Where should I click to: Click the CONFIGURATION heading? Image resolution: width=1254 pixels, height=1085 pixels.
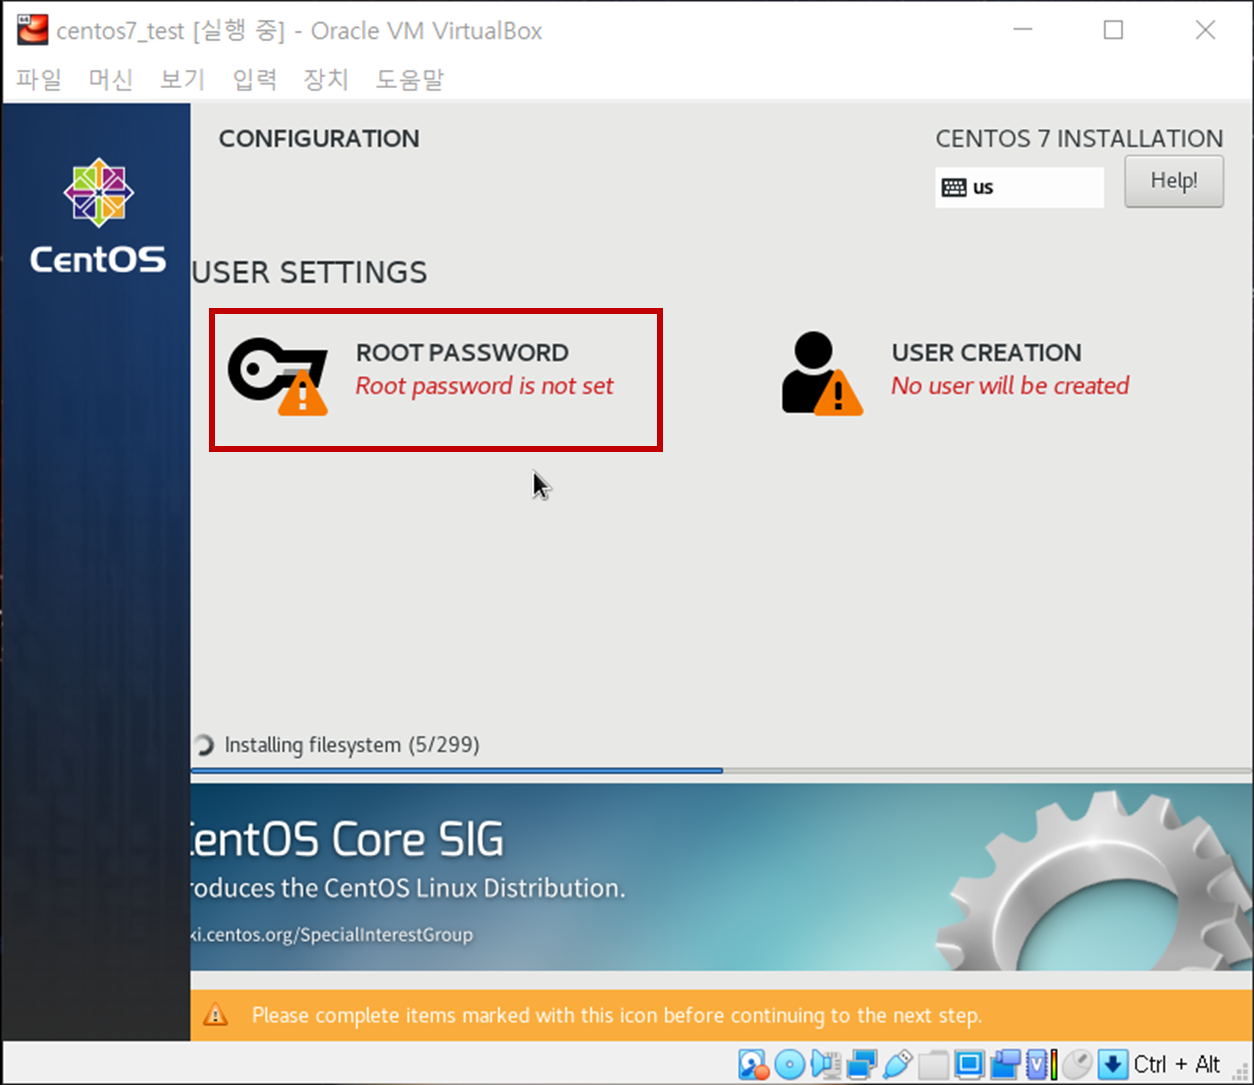tap(319, 138)
